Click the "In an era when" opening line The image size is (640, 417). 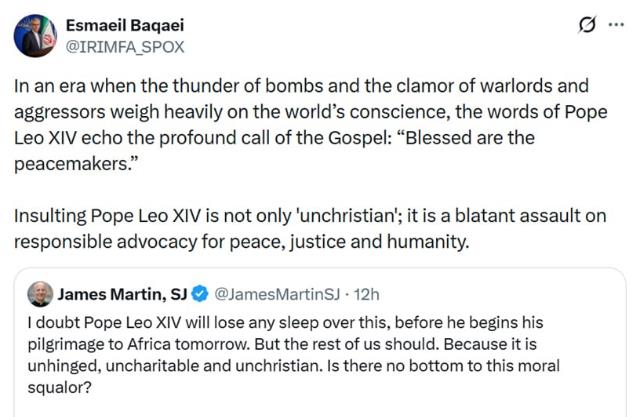300,85
